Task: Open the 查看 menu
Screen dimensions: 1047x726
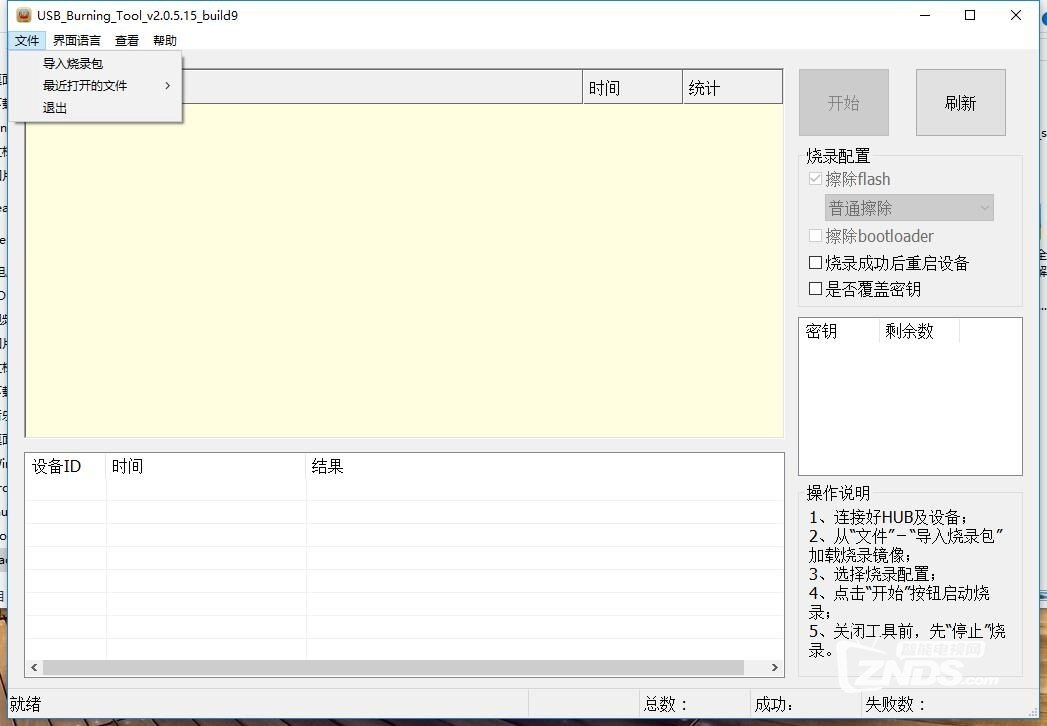Action: click(127, 40)
